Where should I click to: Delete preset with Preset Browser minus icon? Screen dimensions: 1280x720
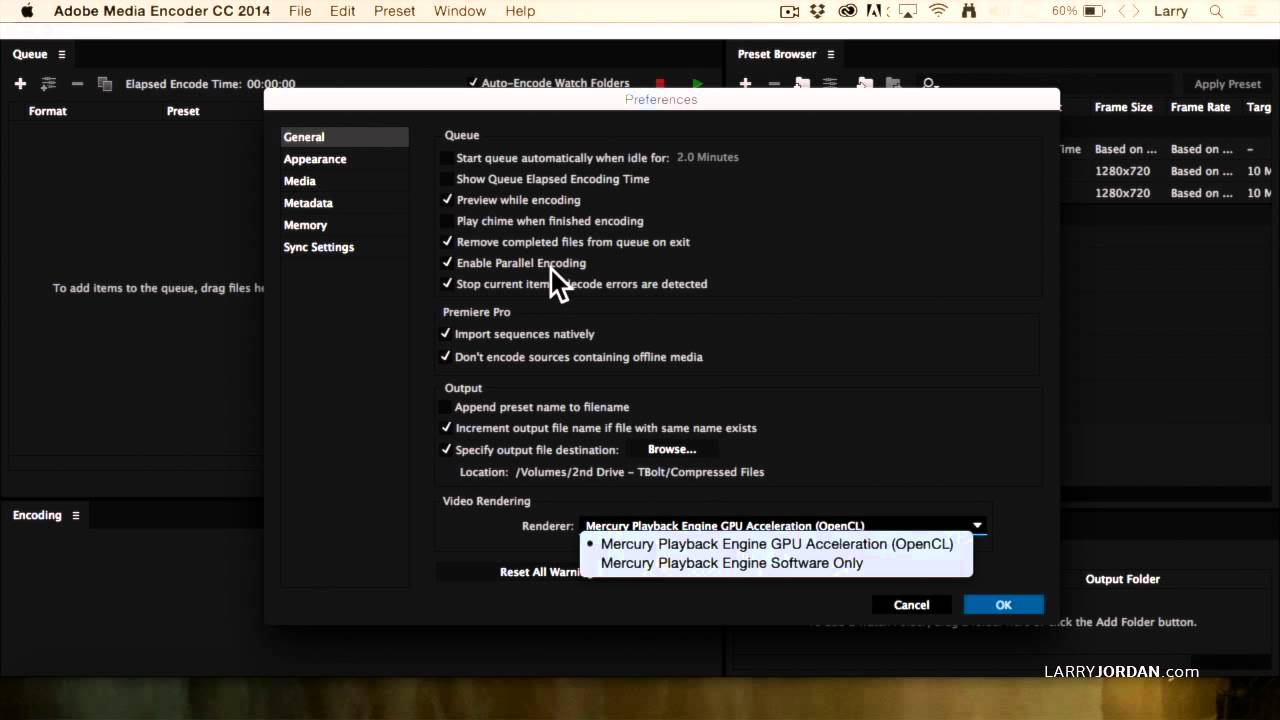pyautogui.click(x=773, y=84)
